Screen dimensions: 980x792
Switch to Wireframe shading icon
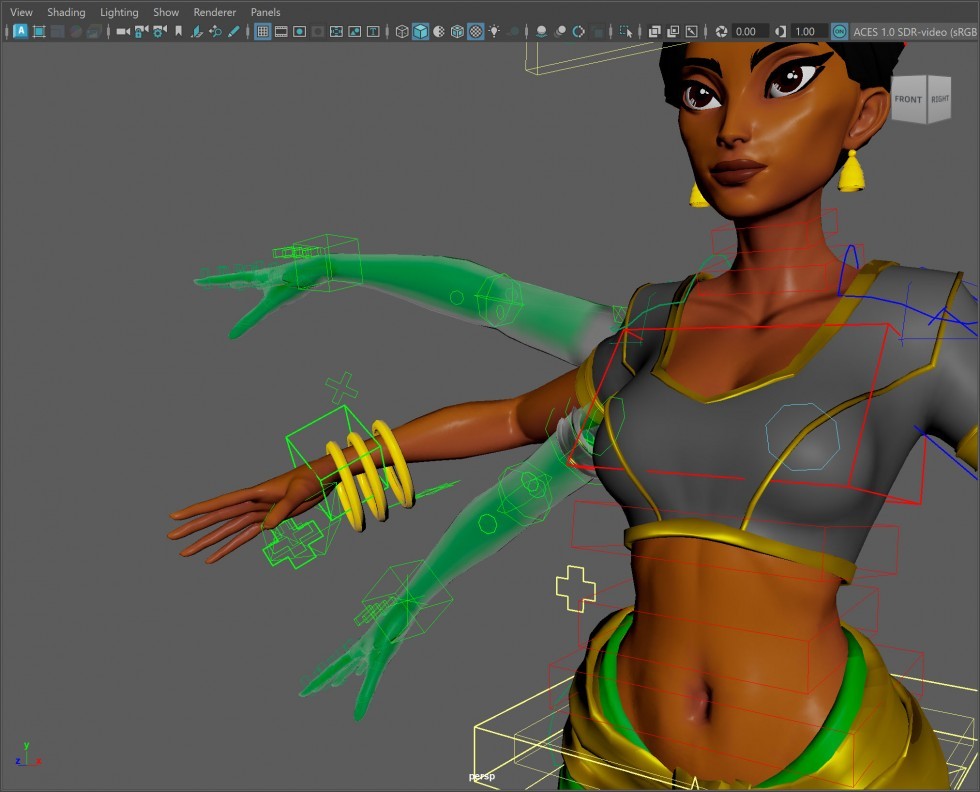pyautogui.click(x=402, y=31)
